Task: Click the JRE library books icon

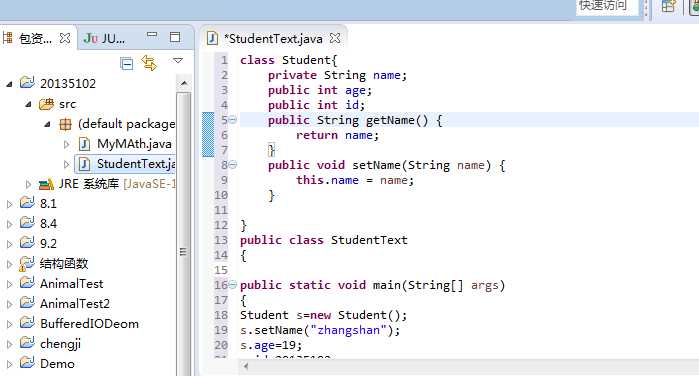Action: pyautogui.click(x=46, y=184)
